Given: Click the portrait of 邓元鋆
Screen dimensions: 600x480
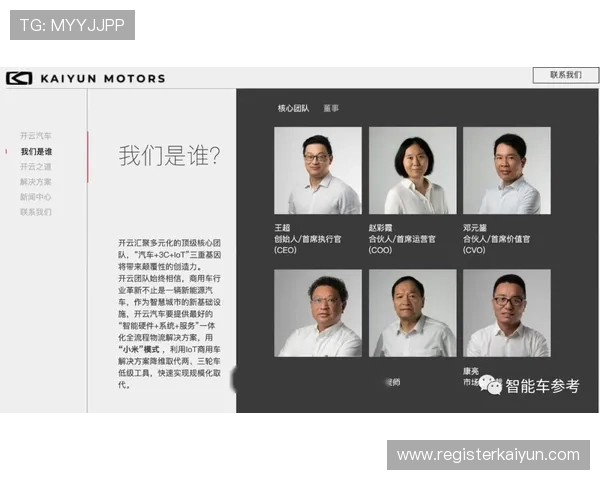Looking at the screenshot, I should point(507,170).
